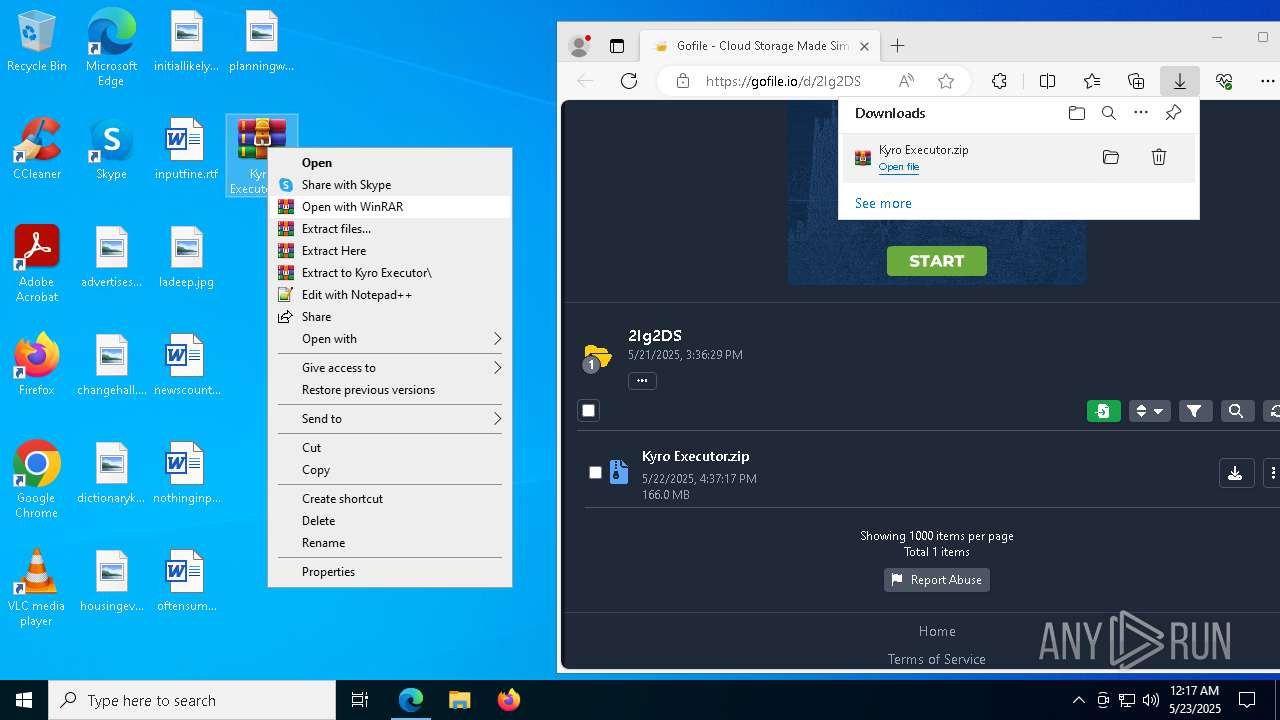Click the Gofile green import icon

click(x=1104, y=411)
